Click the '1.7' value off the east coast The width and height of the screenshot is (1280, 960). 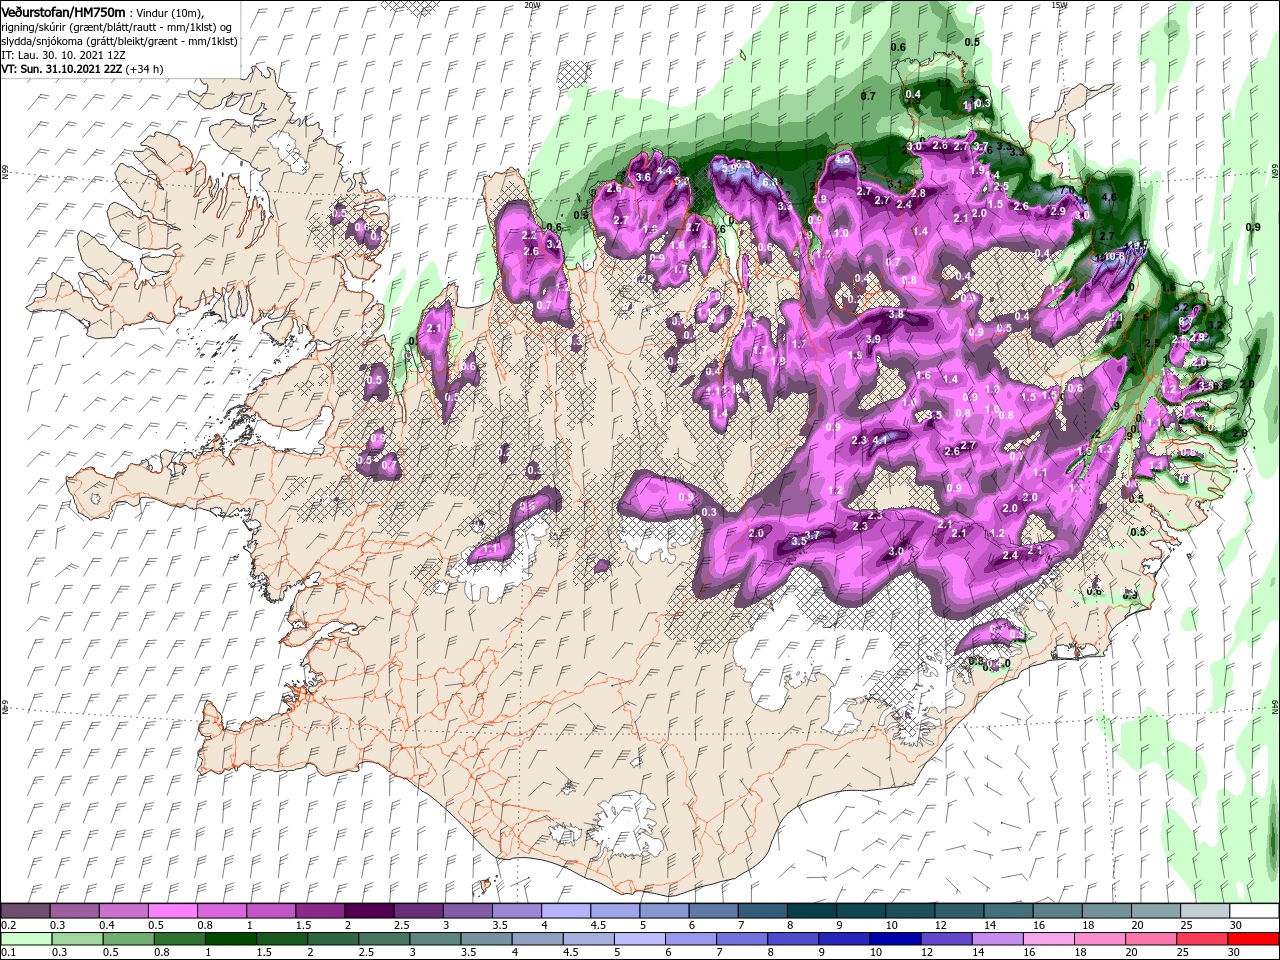click(1253, 358)
